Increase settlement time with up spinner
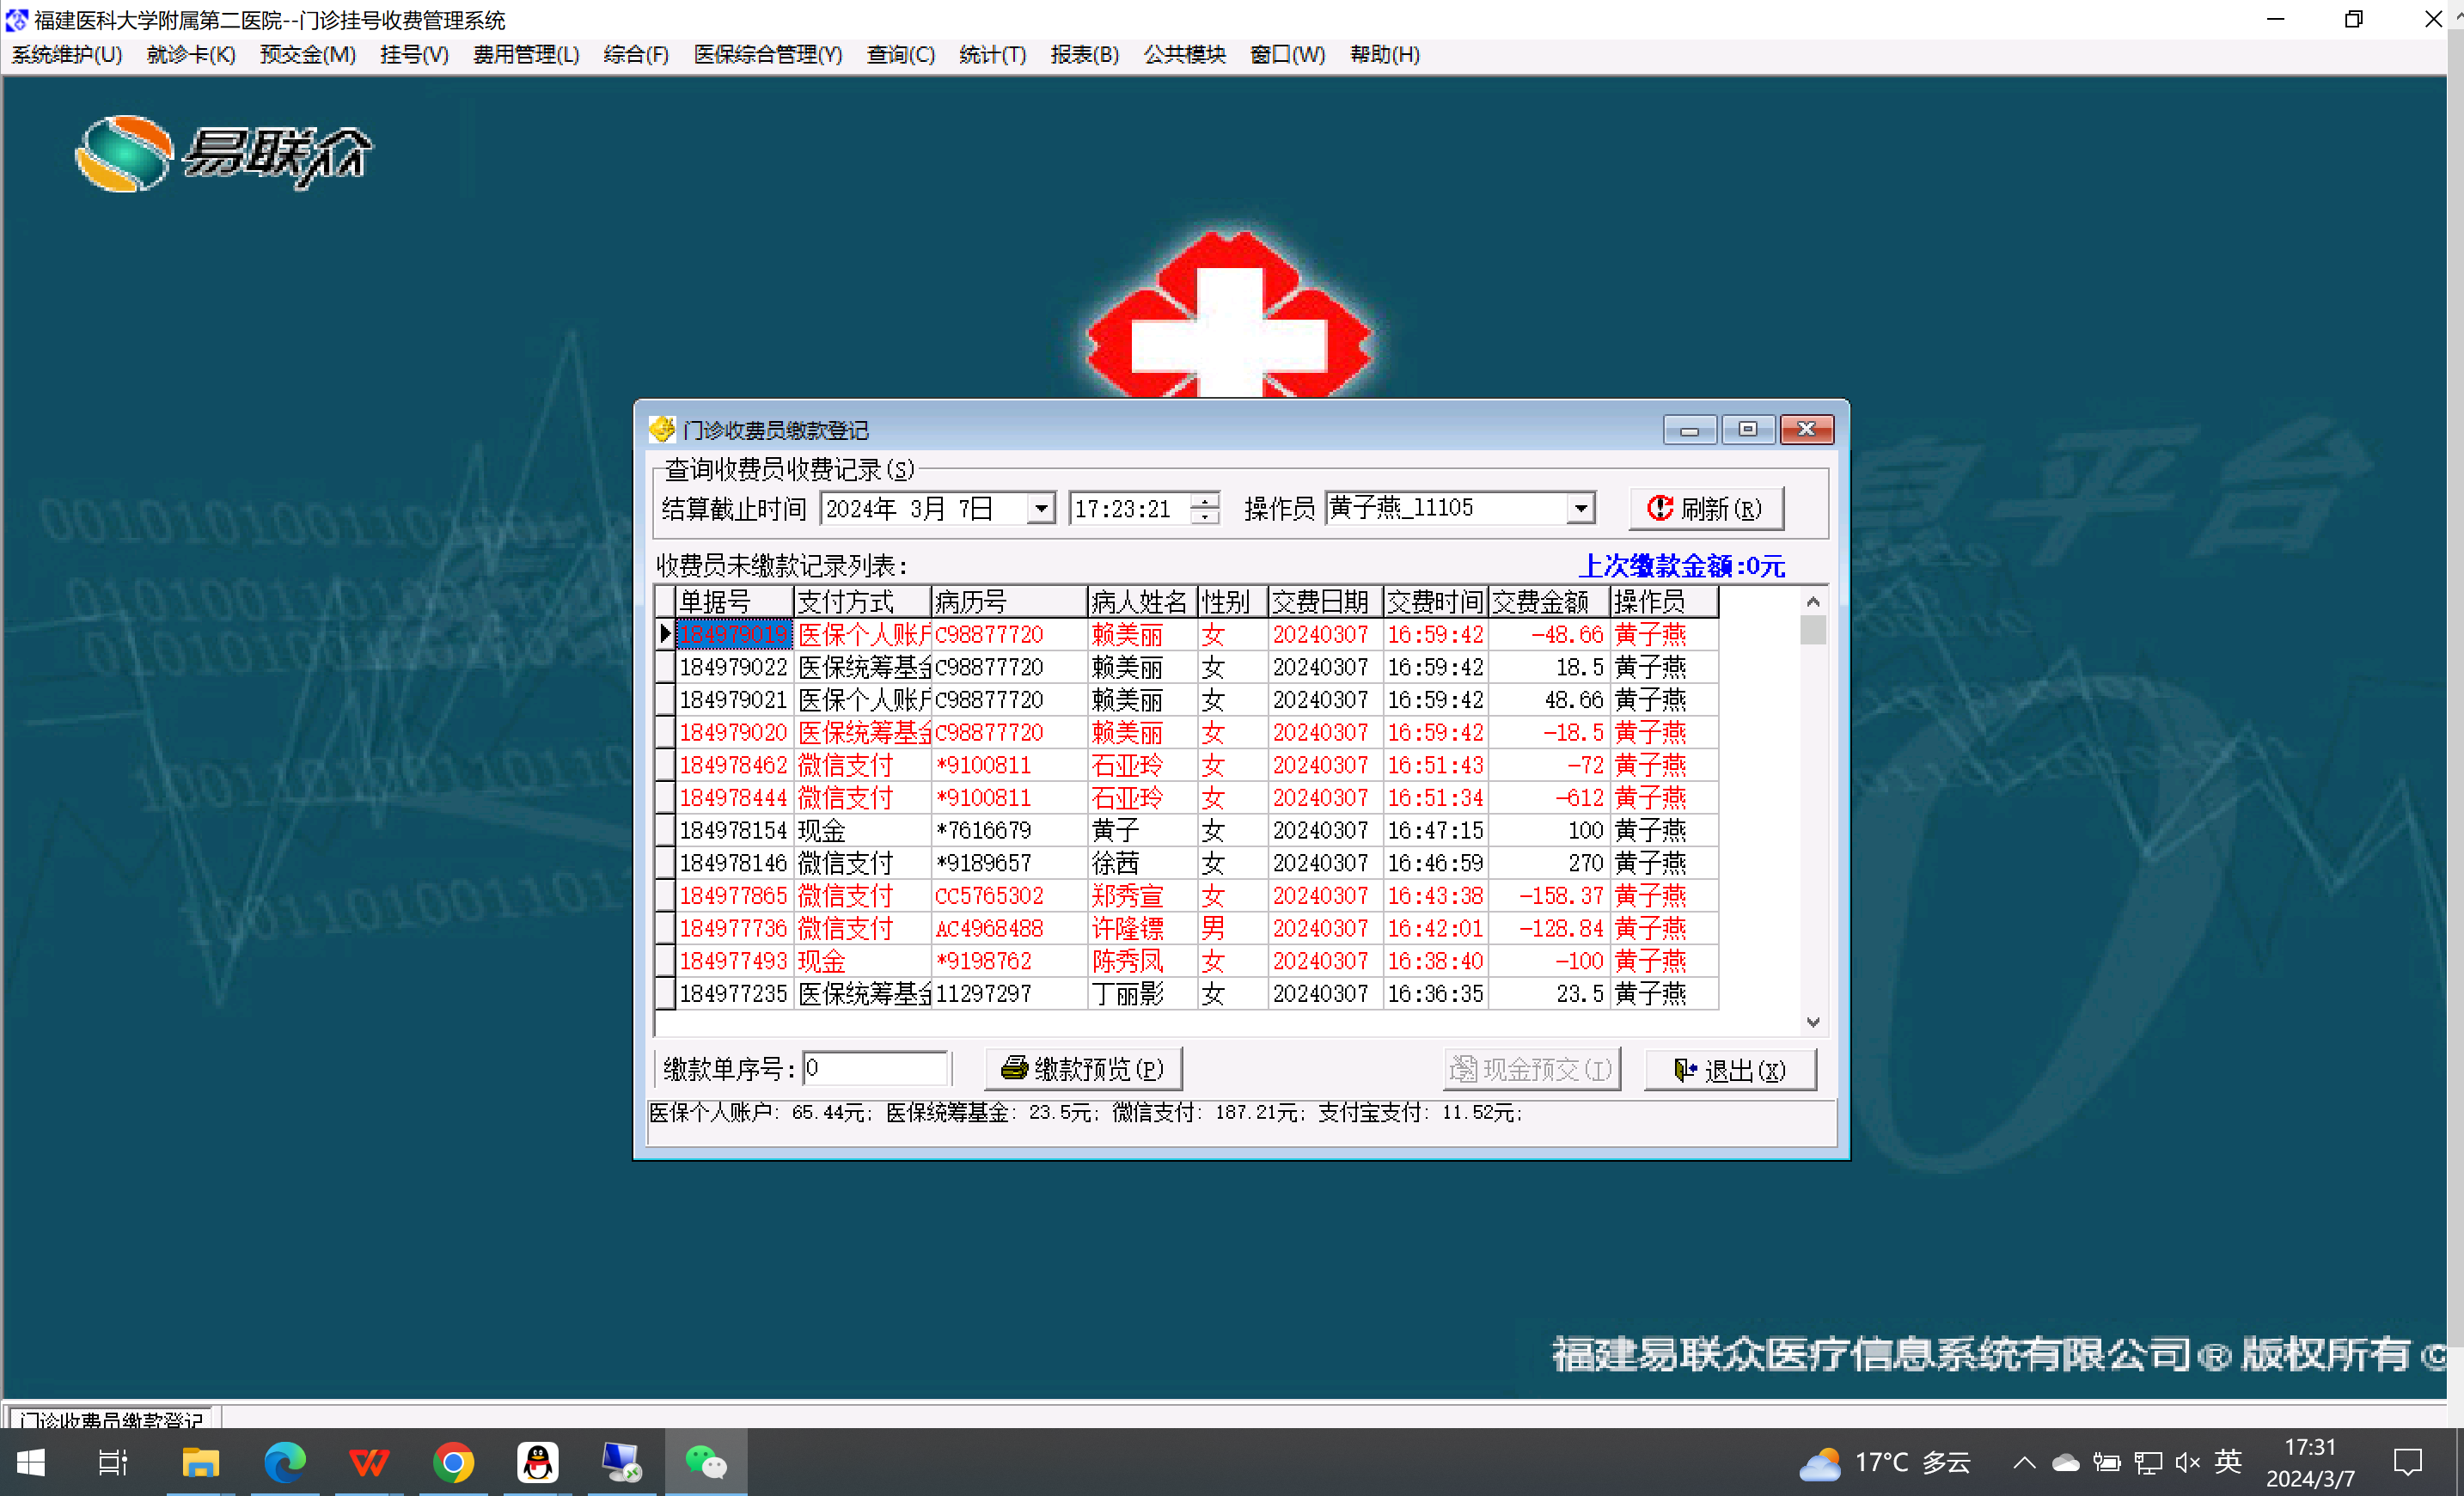The width and height of the screenshot is (2464, 1496). (x=1206, y=501)
